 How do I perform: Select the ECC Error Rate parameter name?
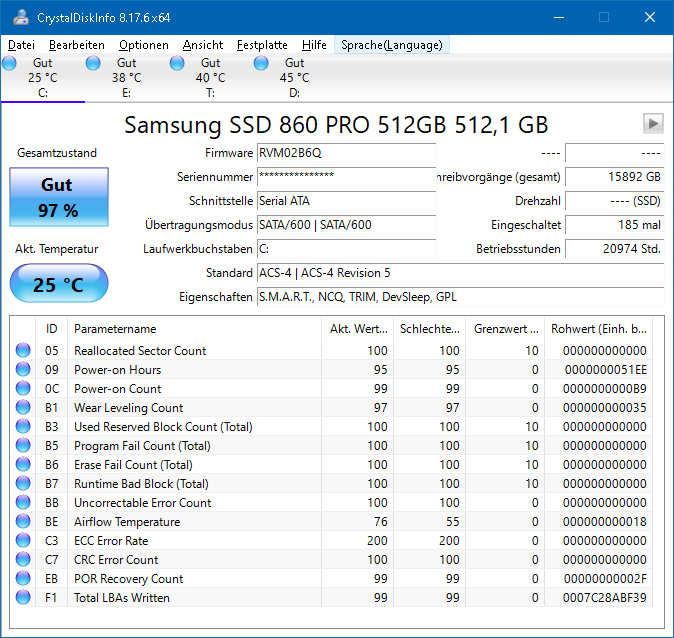pos(111,540)
